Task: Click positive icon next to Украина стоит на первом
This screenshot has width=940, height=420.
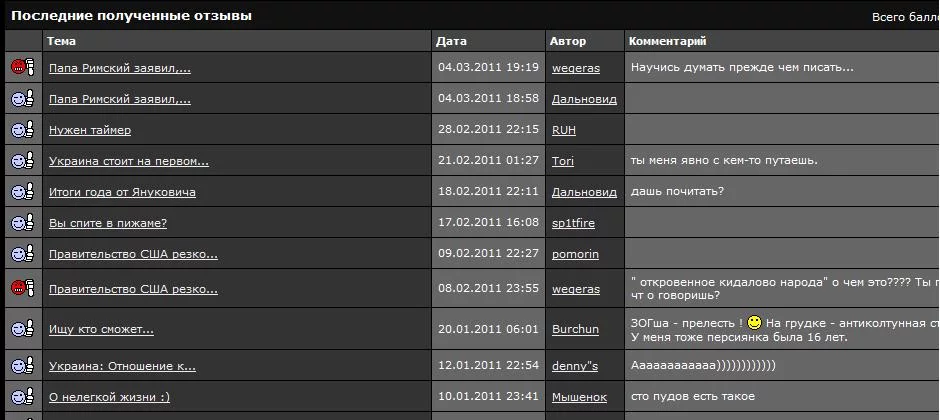Action: (x=22, y=160)
